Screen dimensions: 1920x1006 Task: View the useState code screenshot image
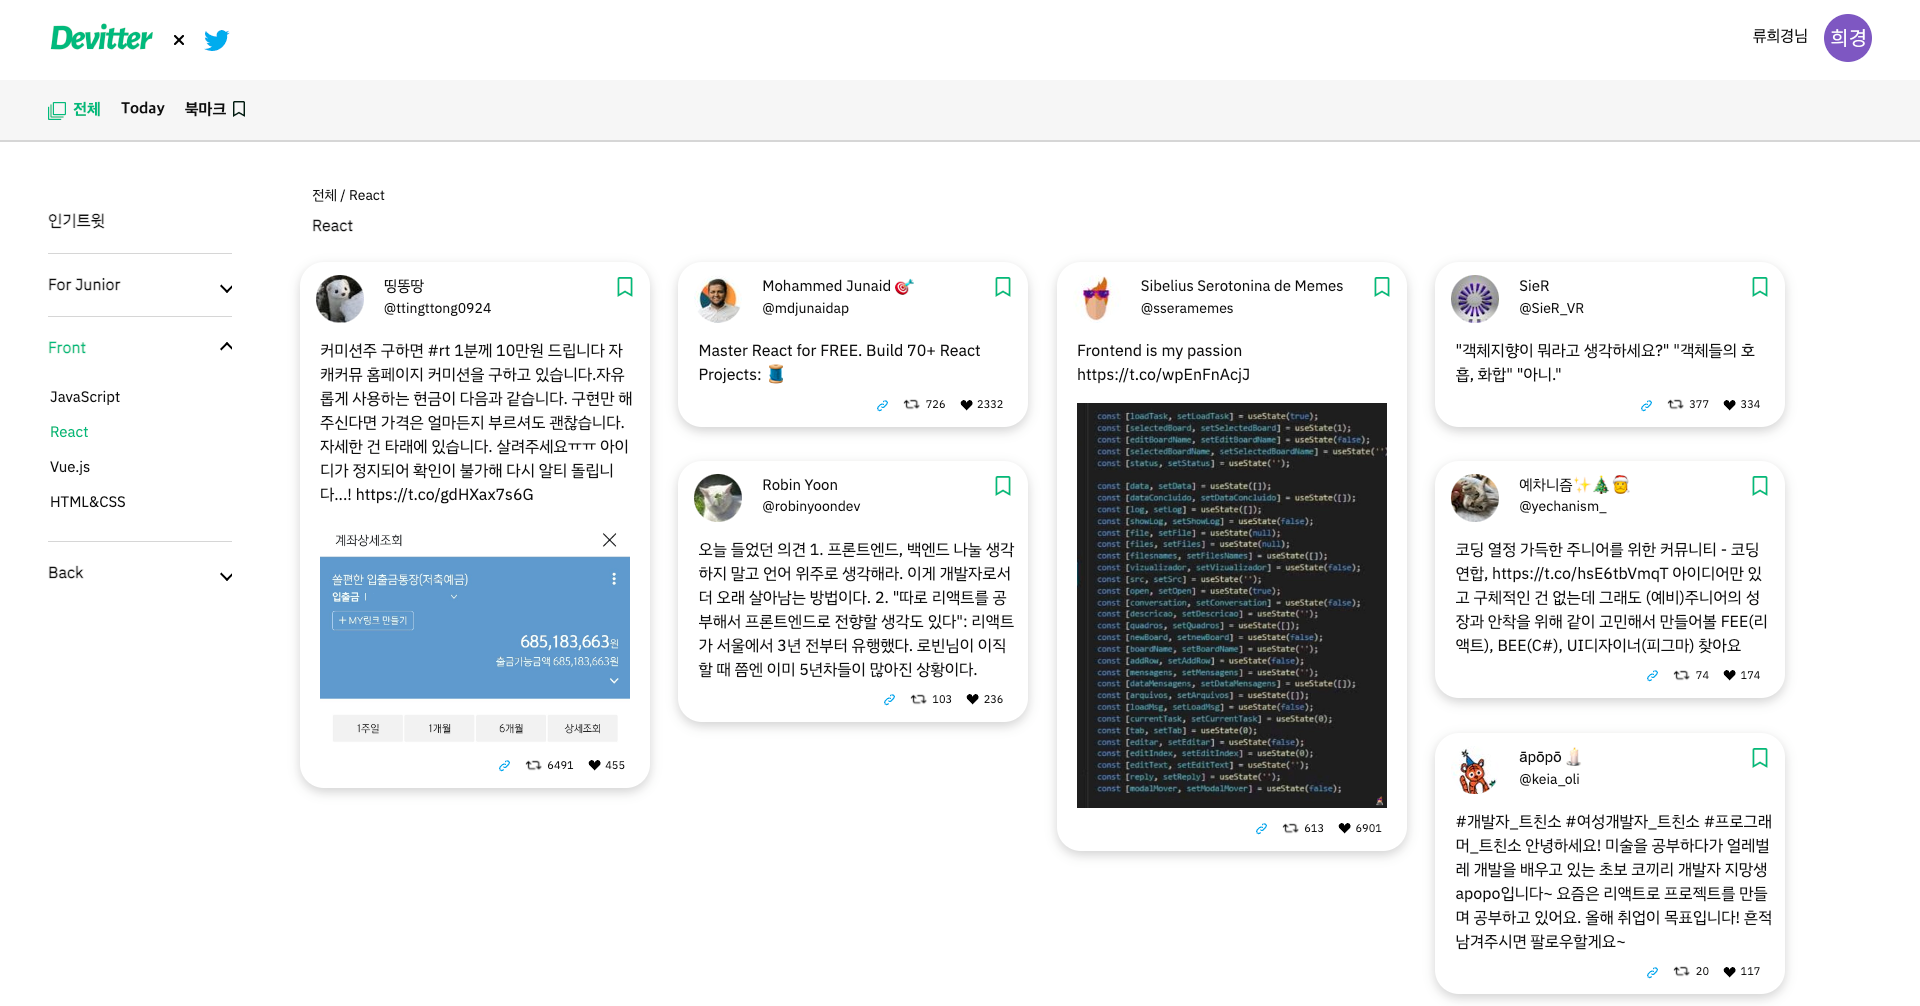tap(1232, 605)
